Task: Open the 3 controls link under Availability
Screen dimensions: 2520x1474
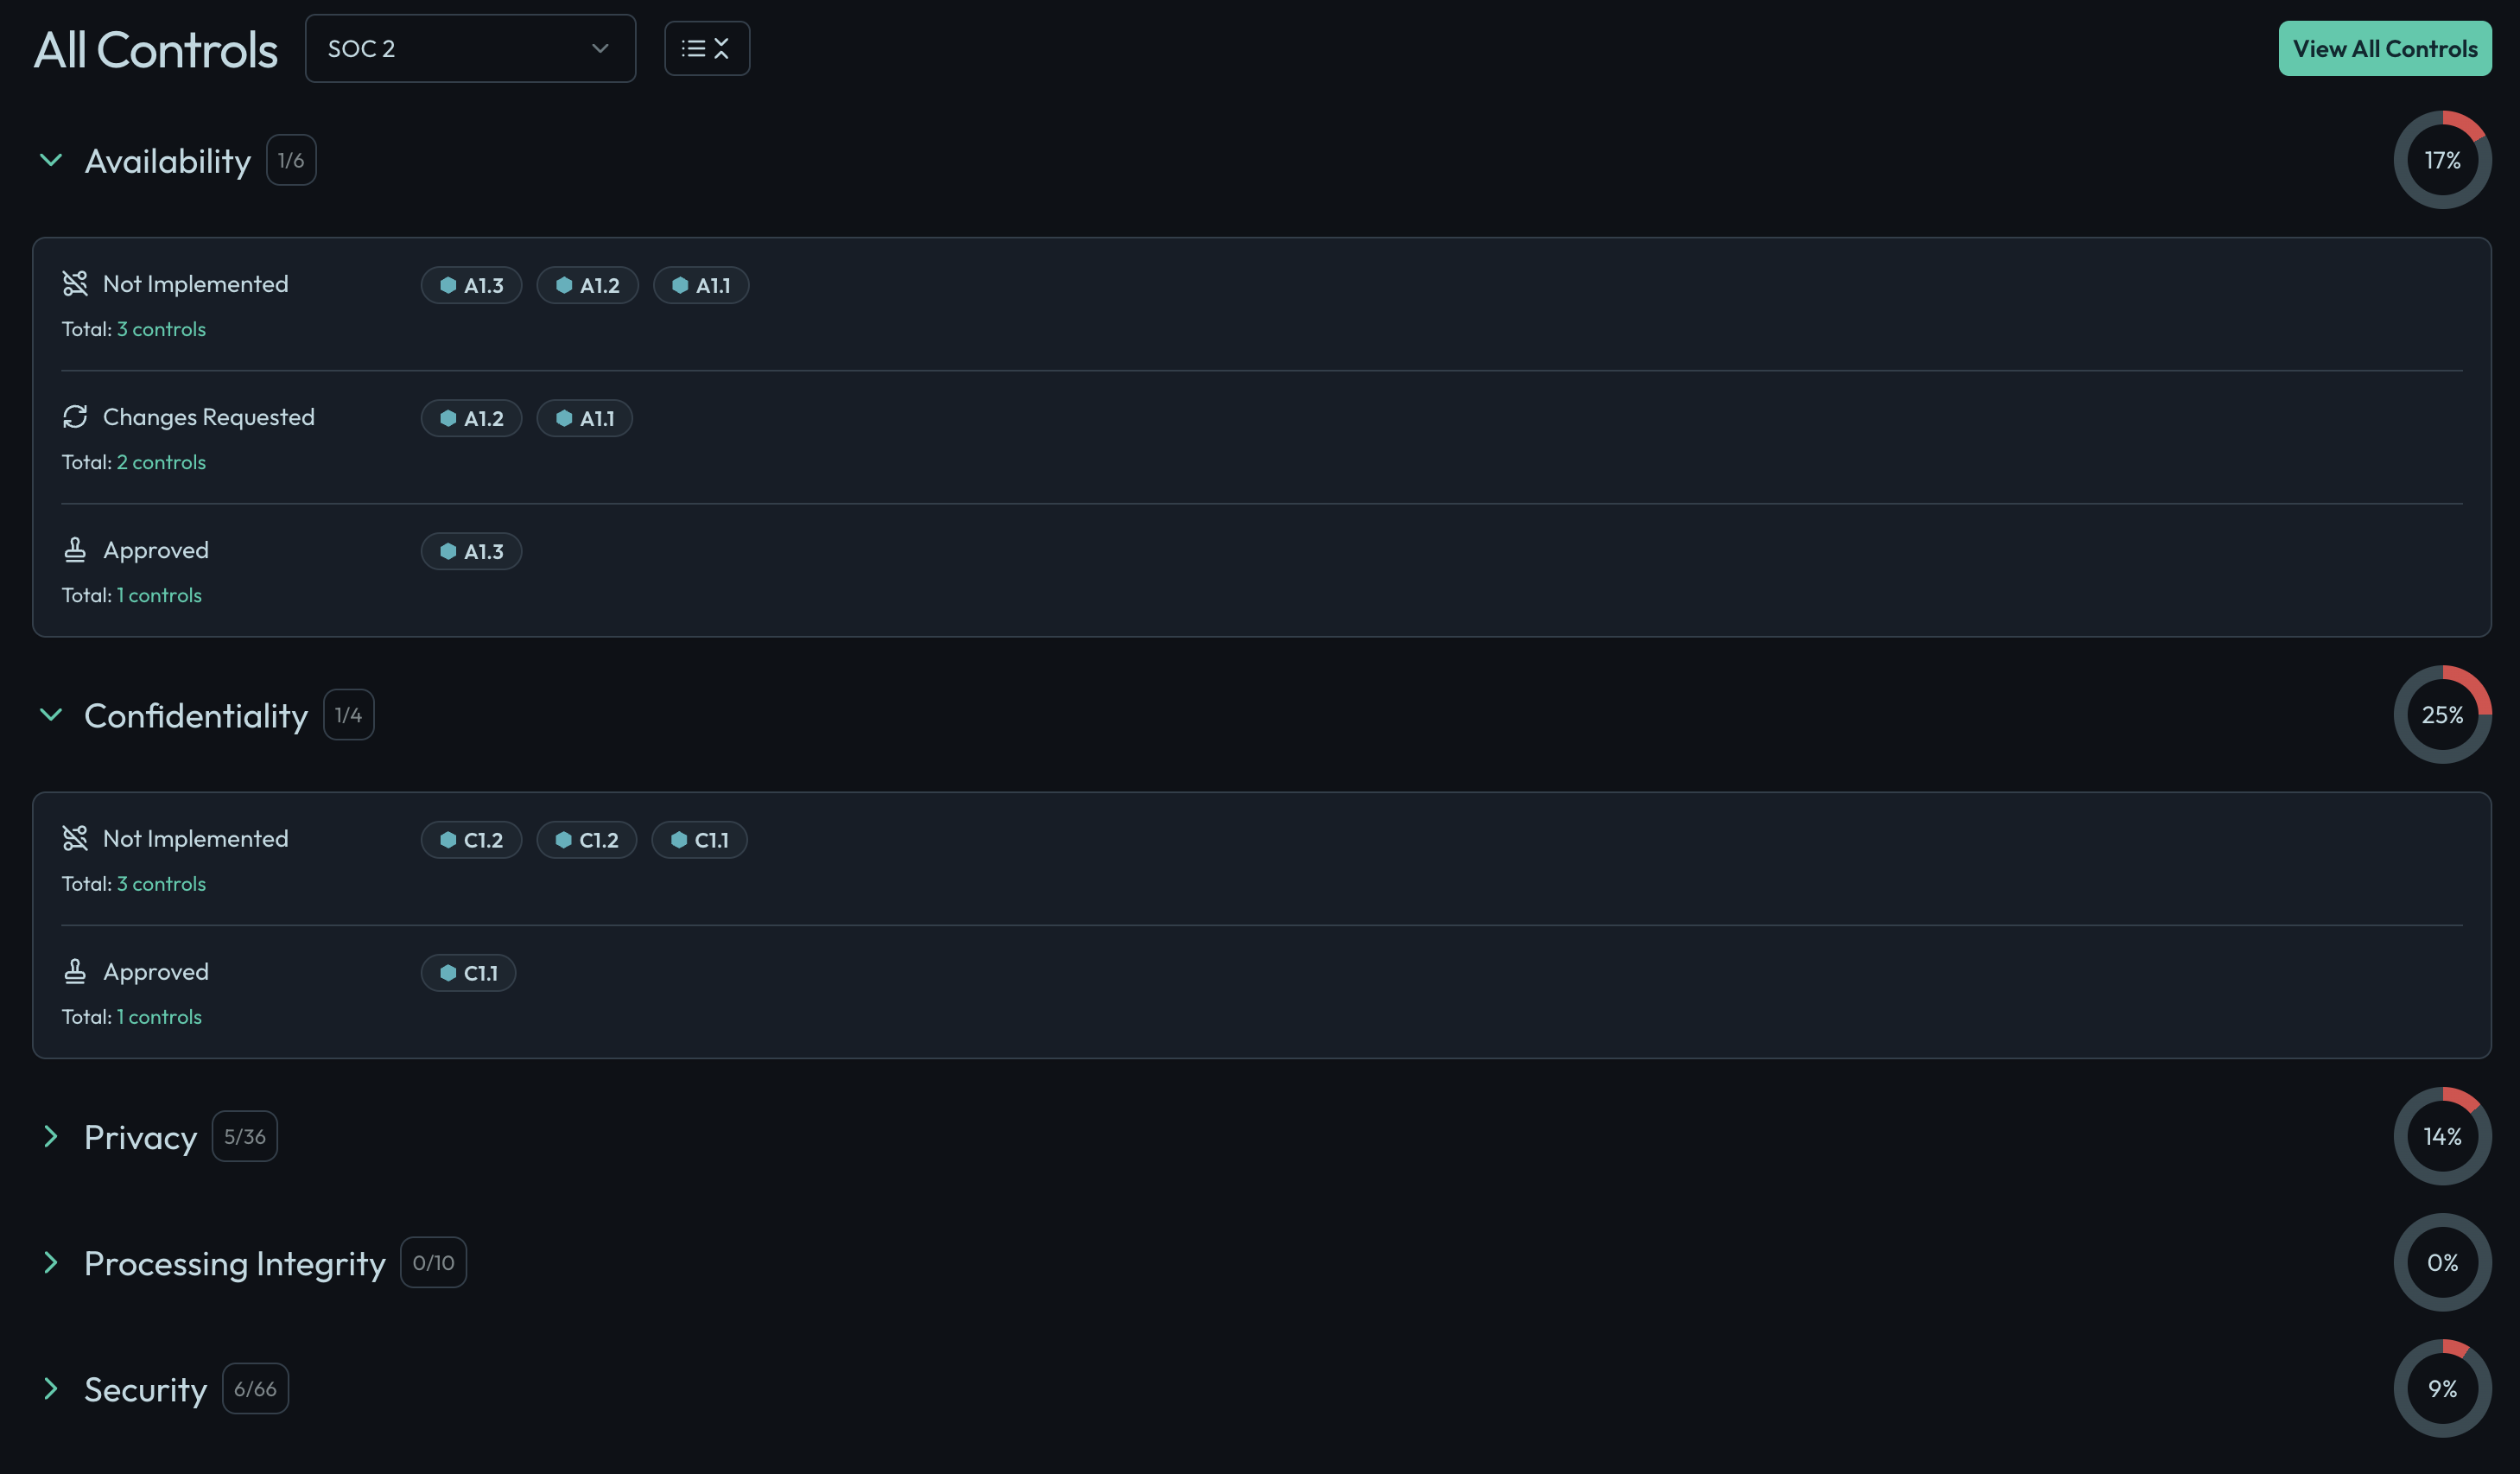Action: (x=161, y=328)
